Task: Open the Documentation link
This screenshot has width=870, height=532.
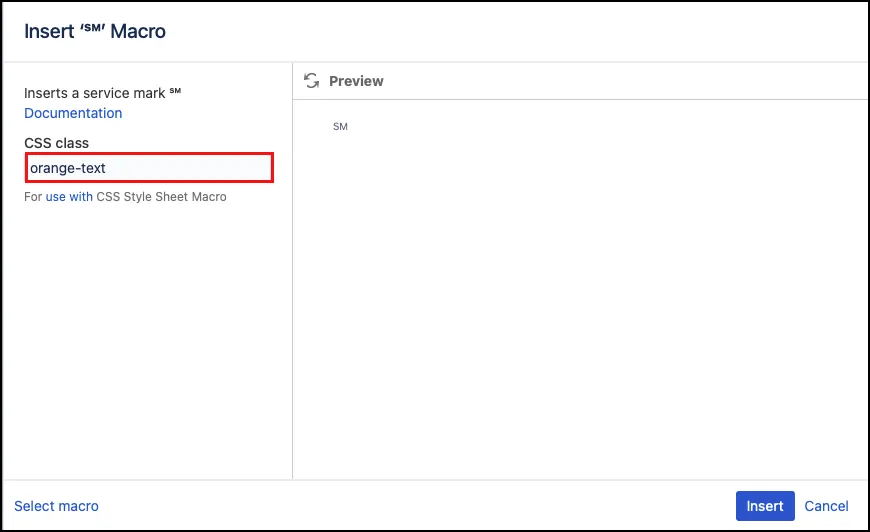Action: point(73,113)
